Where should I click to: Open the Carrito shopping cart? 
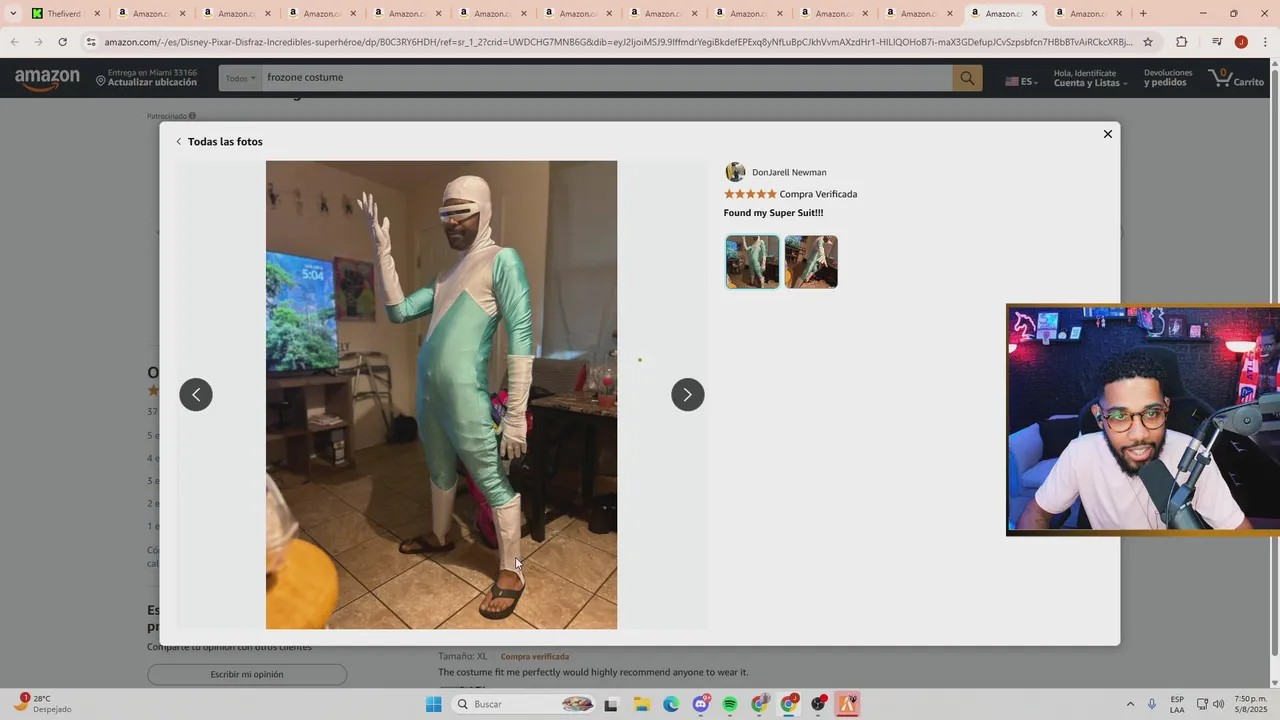click(1237, 78)
